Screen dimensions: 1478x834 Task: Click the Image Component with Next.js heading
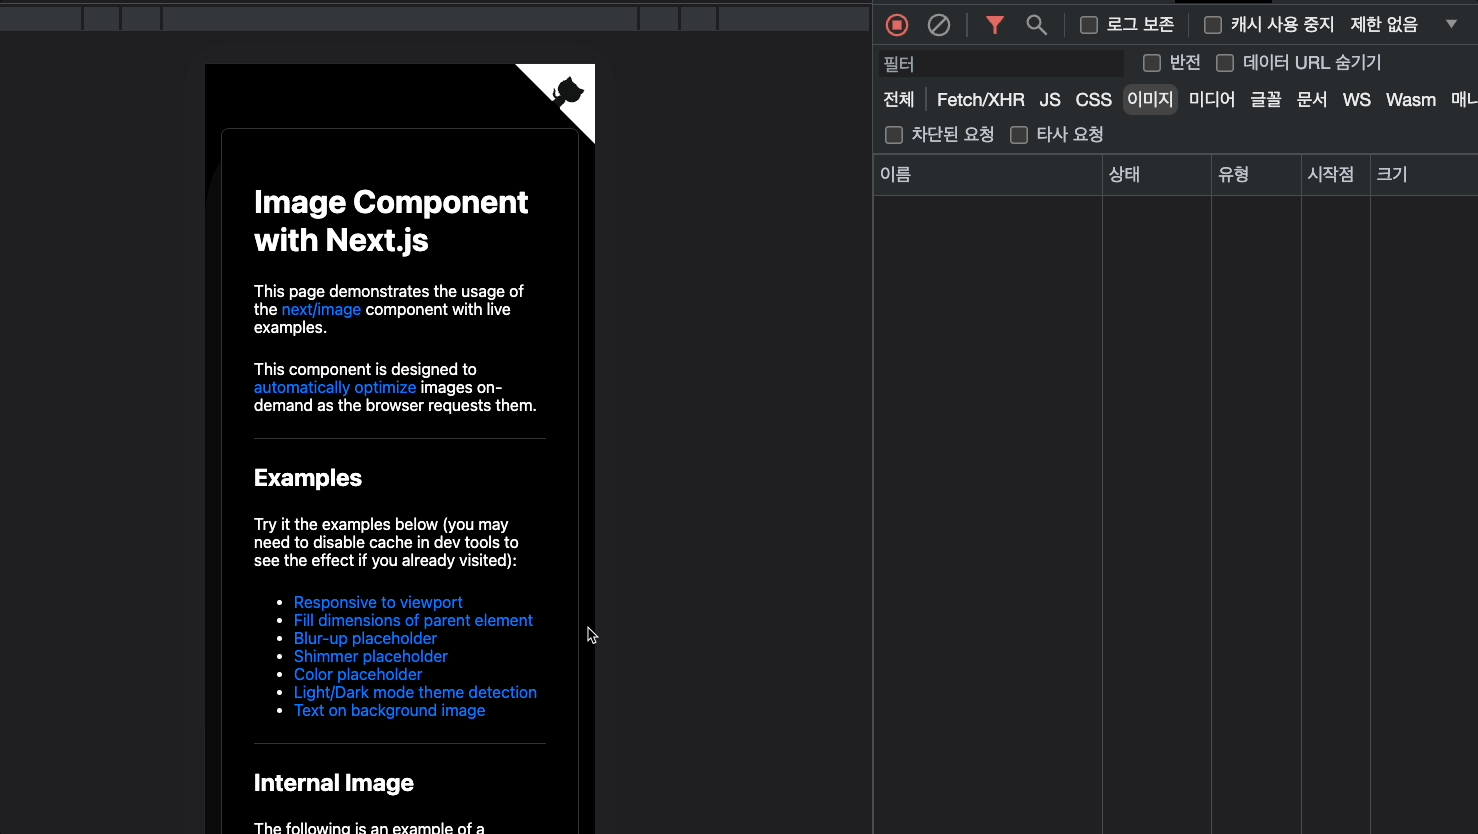[391, 221]
